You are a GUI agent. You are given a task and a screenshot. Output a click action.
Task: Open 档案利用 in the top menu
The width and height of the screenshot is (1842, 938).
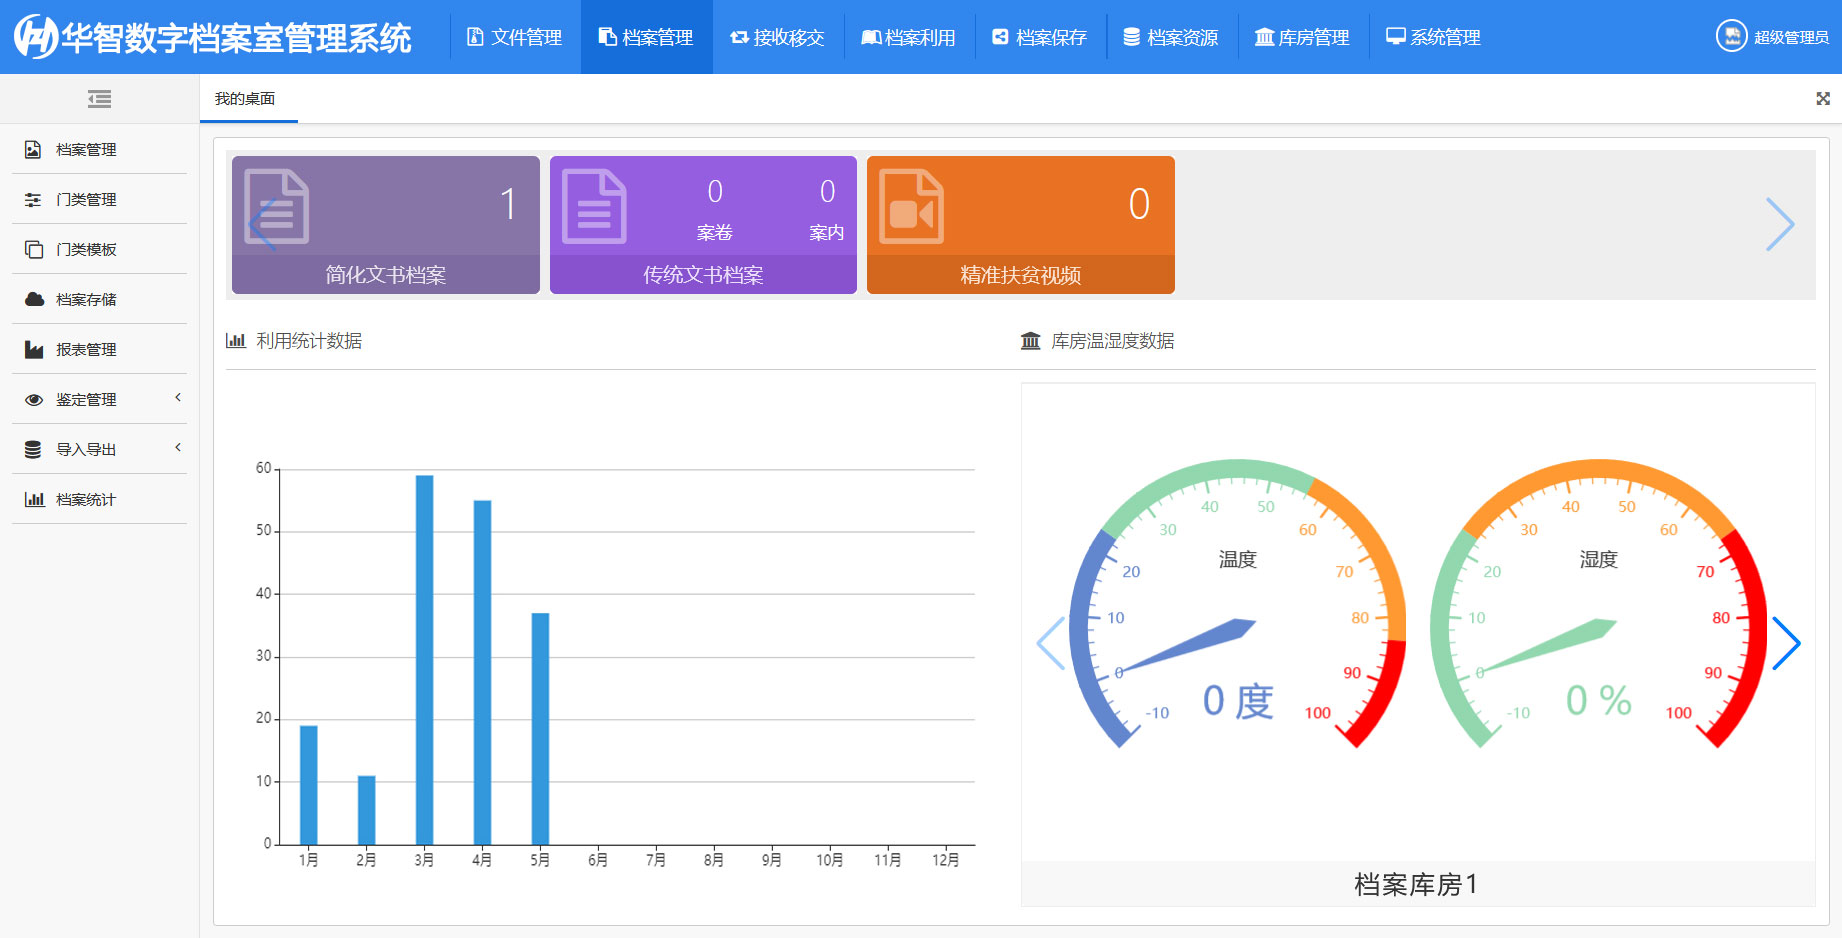[x=909, y=37]
